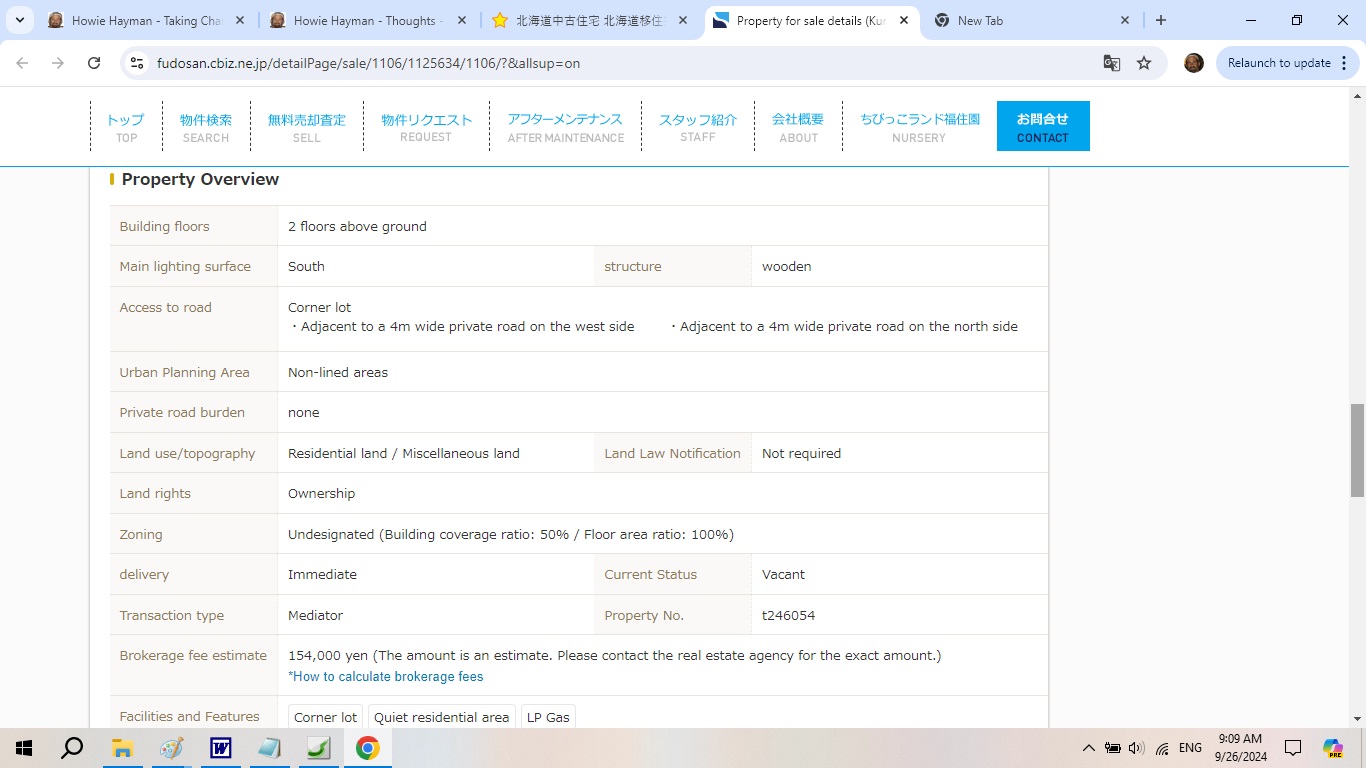Show hidden system tray icons chevron
The width and height of the screenshot is (1366, 768).
click(1088, 748)
